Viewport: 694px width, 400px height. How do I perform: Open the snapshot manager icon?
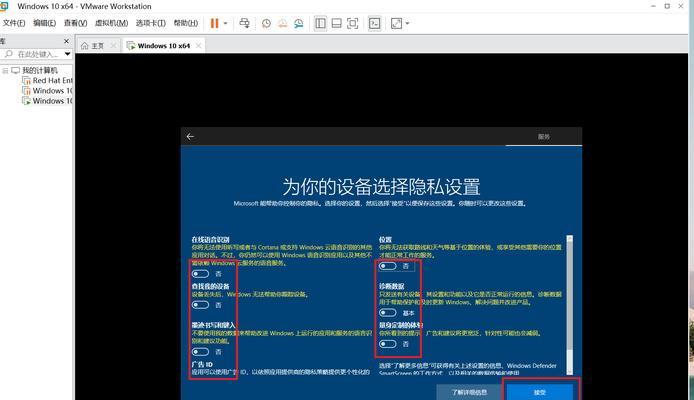[x=299, y=23]
